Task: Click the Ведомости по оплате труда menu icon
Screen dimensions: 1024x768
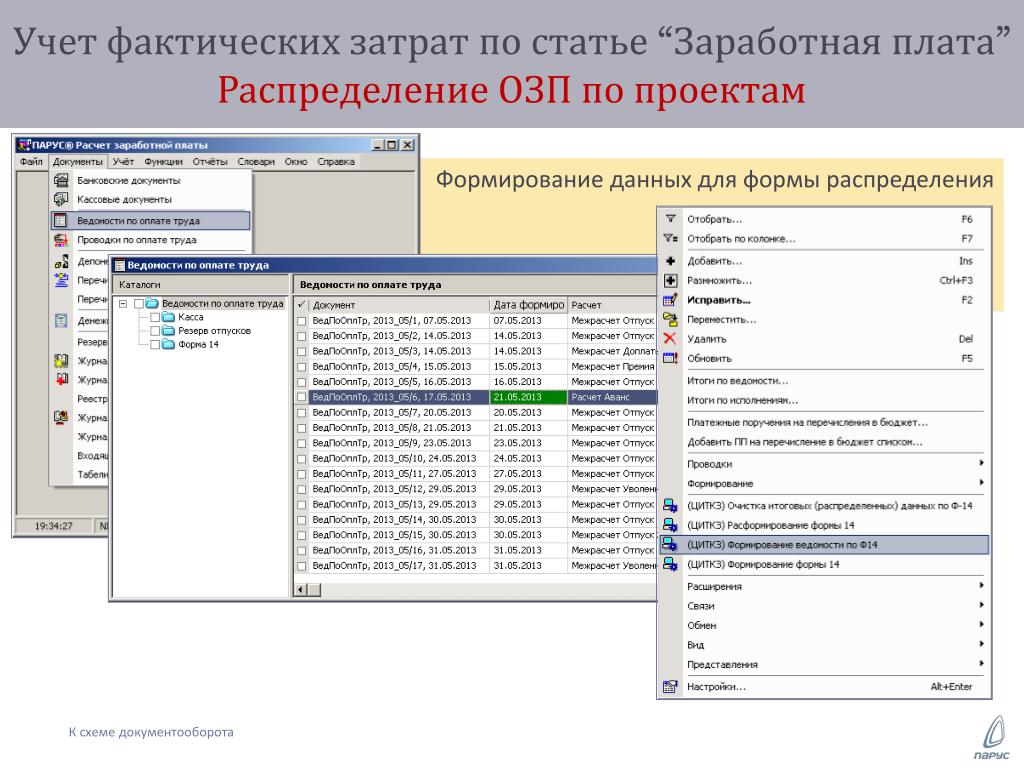Action: tap(61, 221)
